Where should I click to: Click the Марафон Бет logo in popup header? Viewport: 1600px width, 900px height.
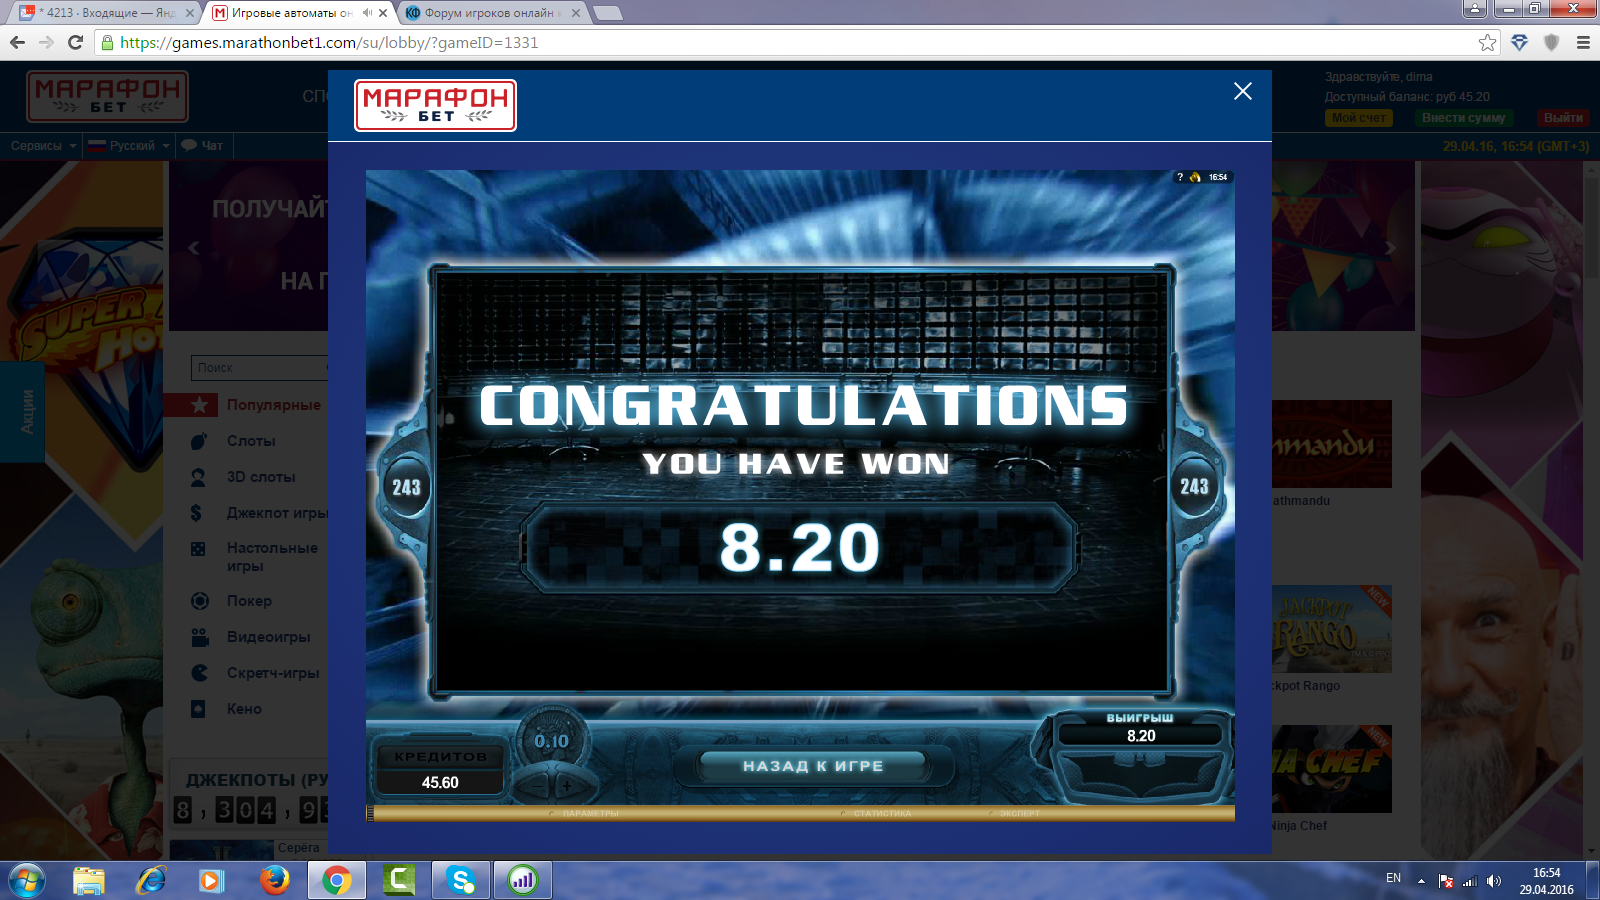(435, 105)
